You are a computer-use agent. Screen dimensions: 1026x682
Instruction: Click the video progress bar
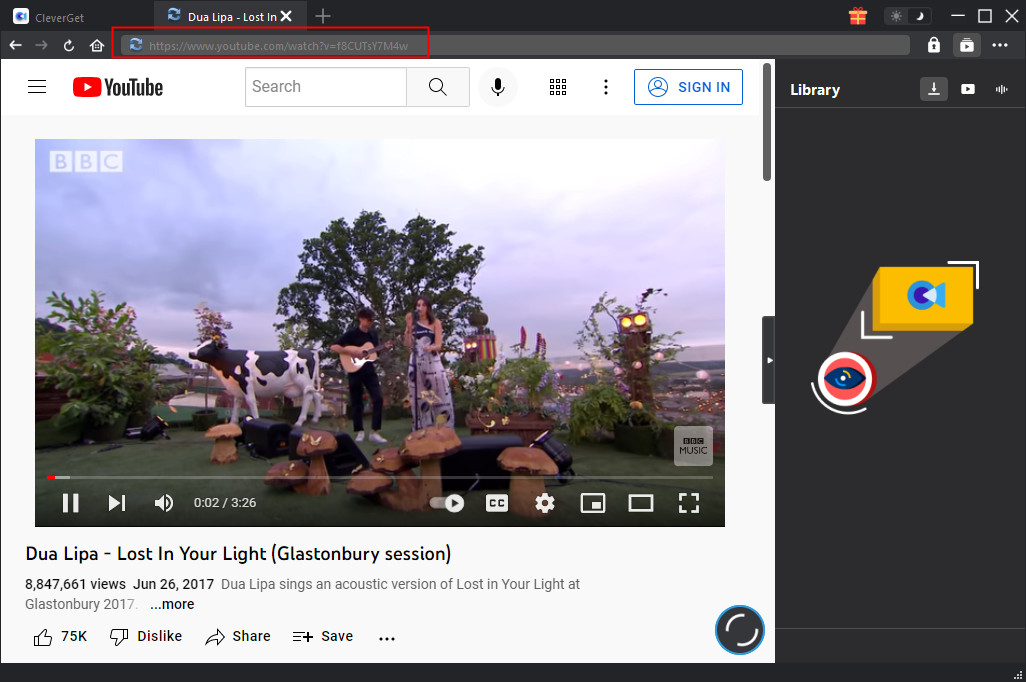tap(380, 478)
